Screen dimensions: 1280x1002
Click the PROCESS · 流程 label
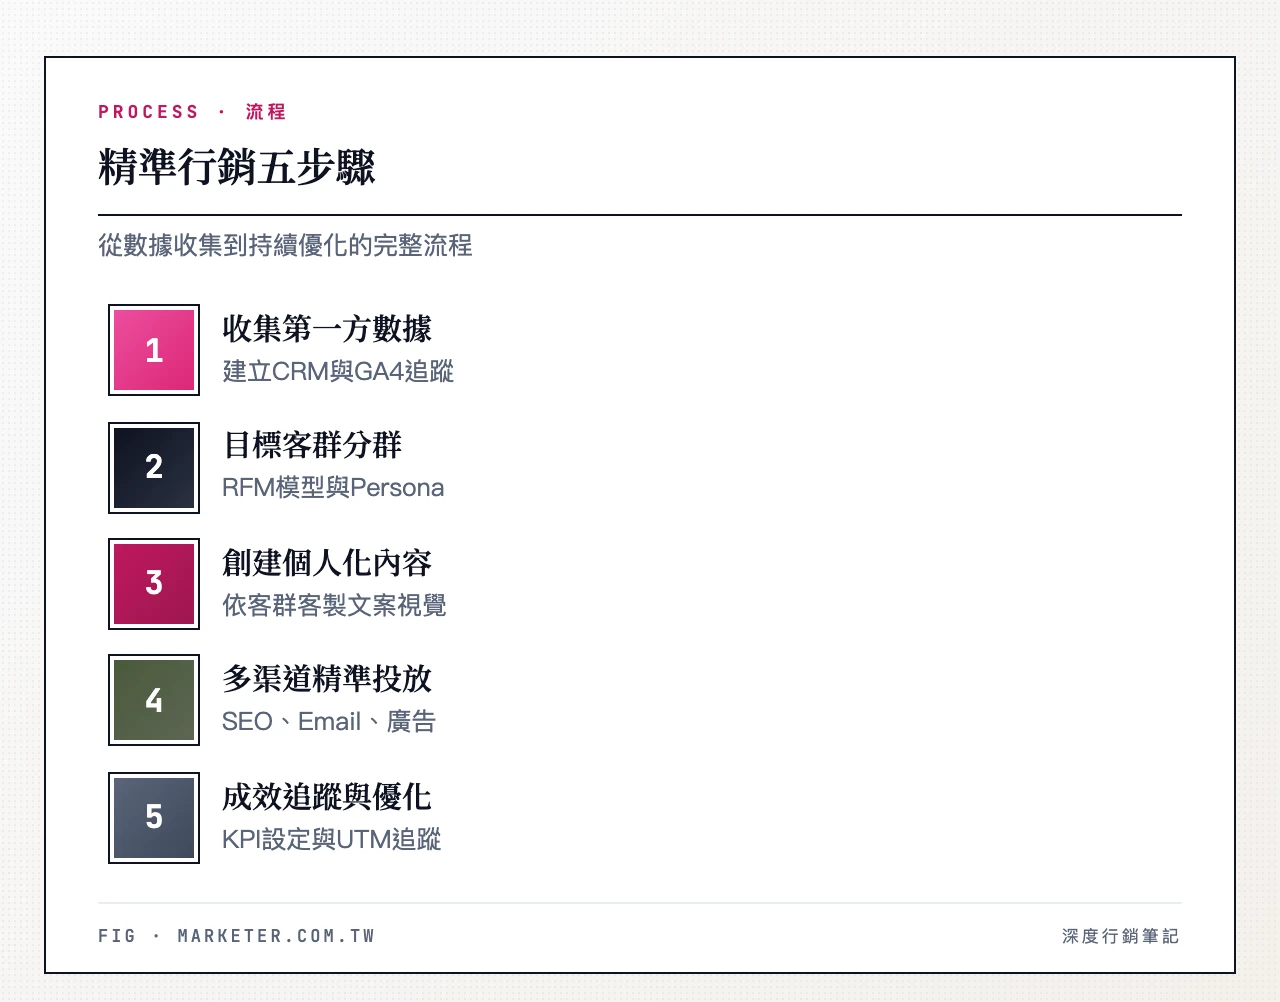192,112
